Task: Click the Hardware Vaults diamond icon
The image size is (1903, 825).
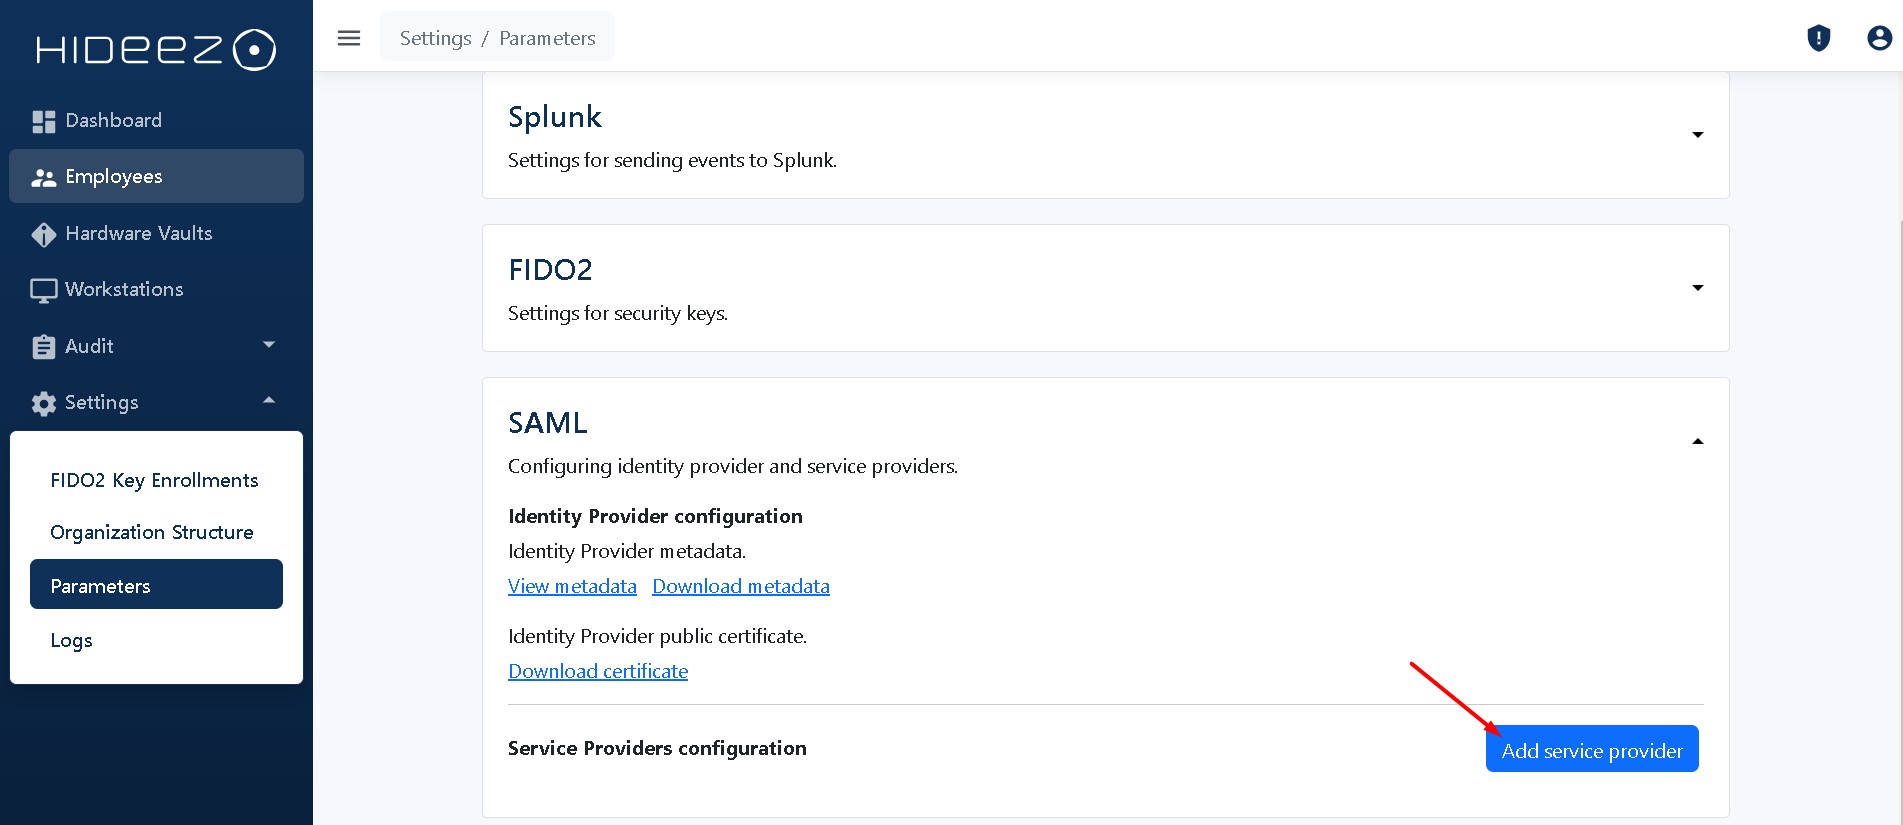Action: [x=43, y=234]
